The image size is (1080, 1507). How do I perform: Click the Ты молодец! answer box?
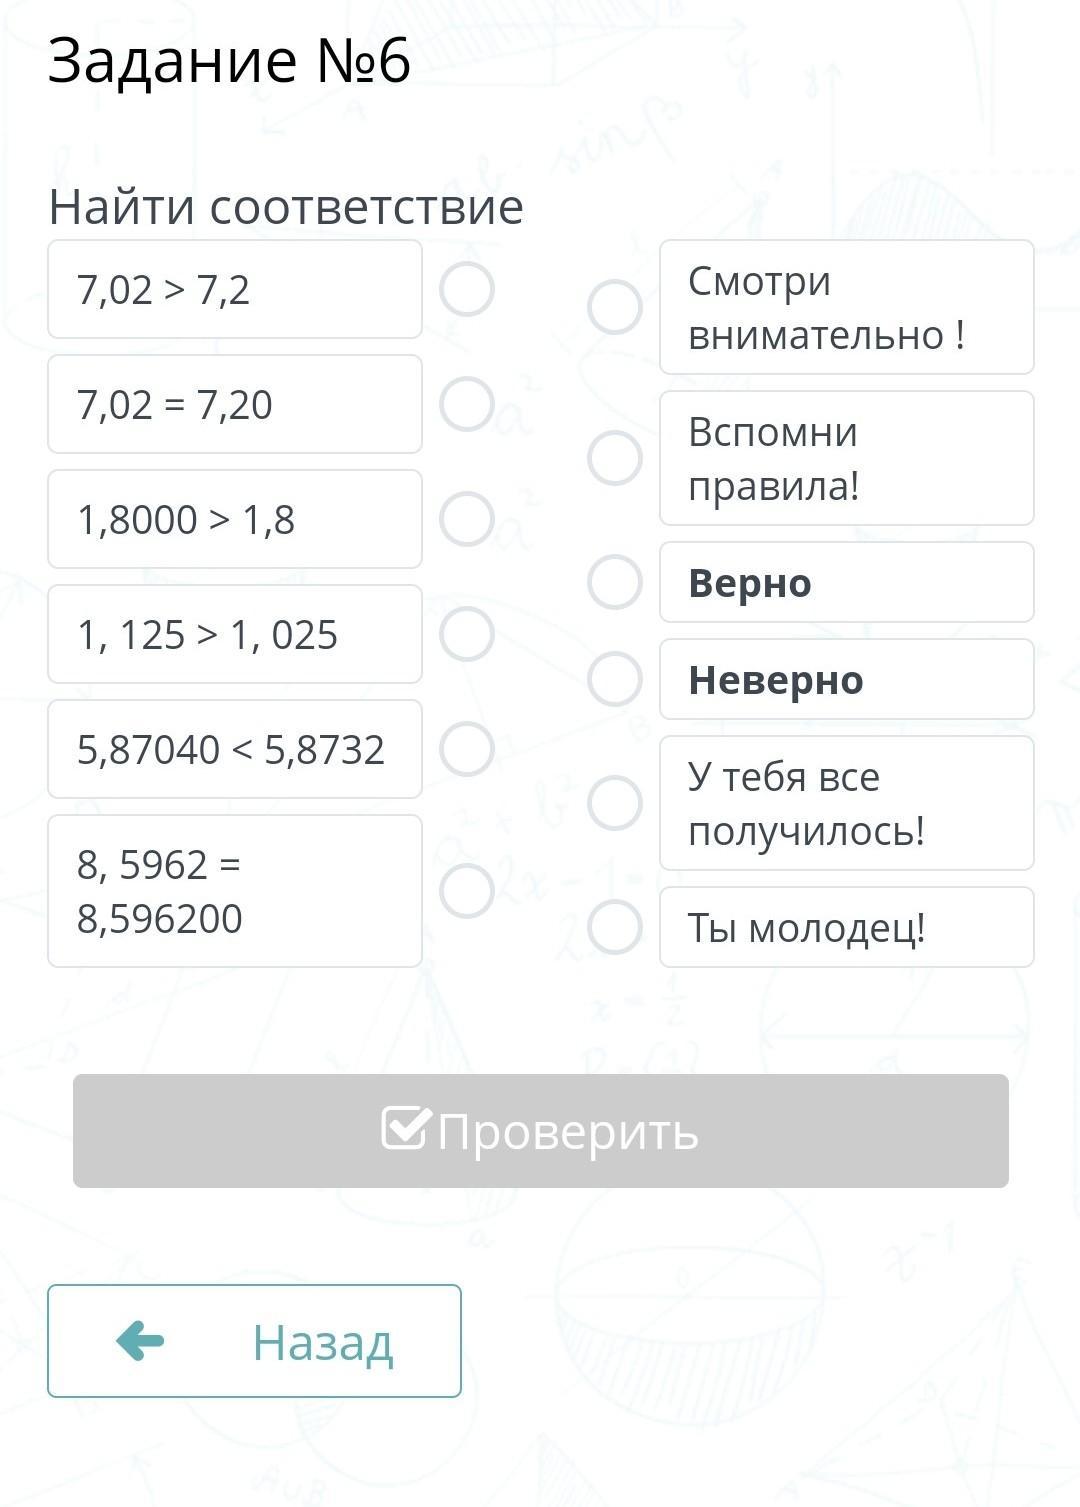(x=847, y=927)
